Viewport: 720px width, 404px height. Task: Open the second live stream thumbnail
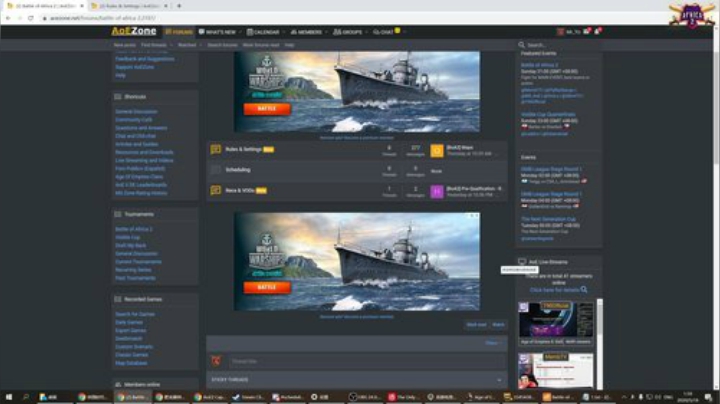pos(556,371)
